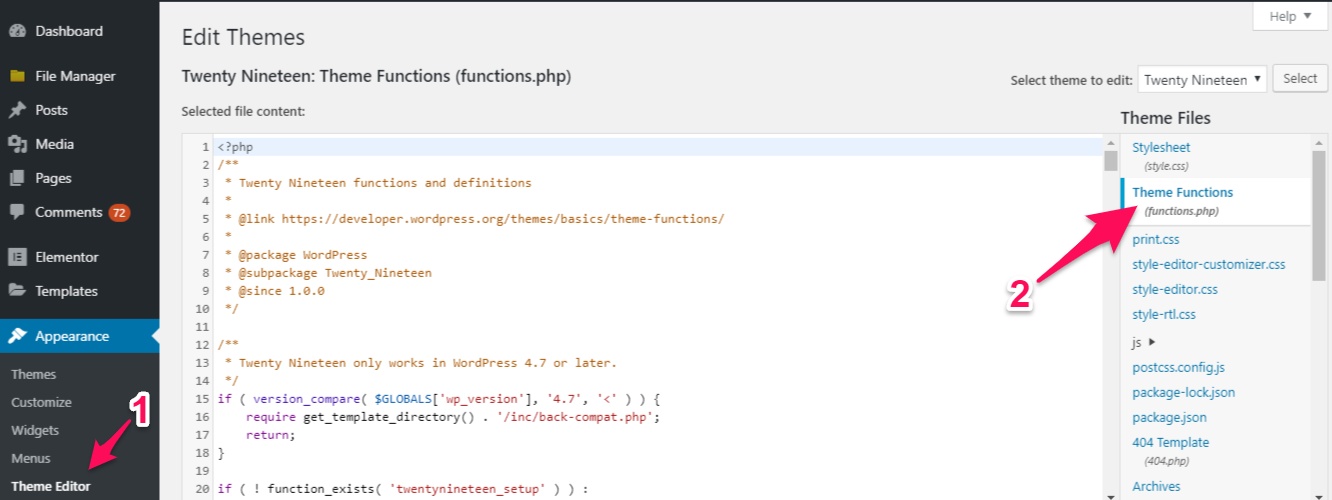1332x500 pixels.
Task: Click the Dashboard gauge icon
Action: (x=17, y=31)
